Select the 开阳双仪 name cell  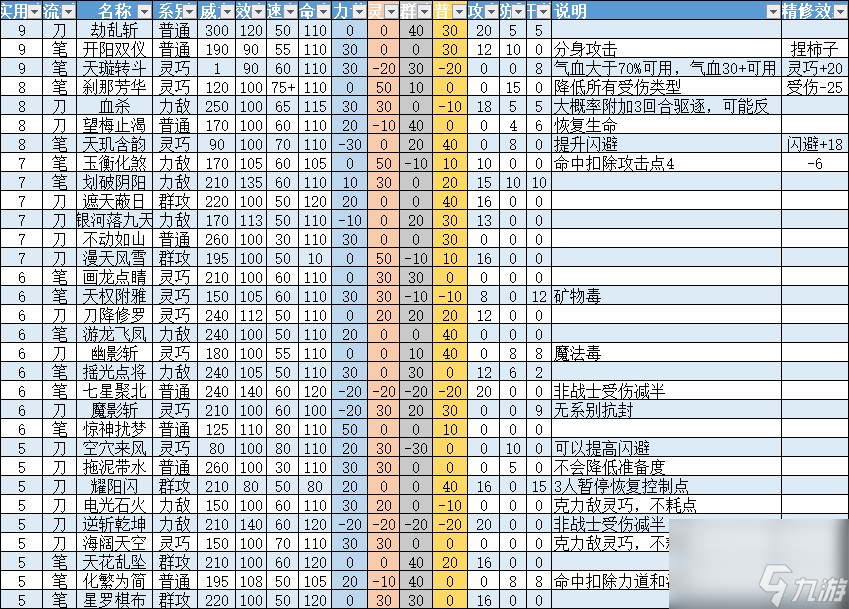[x=114, y=49]
